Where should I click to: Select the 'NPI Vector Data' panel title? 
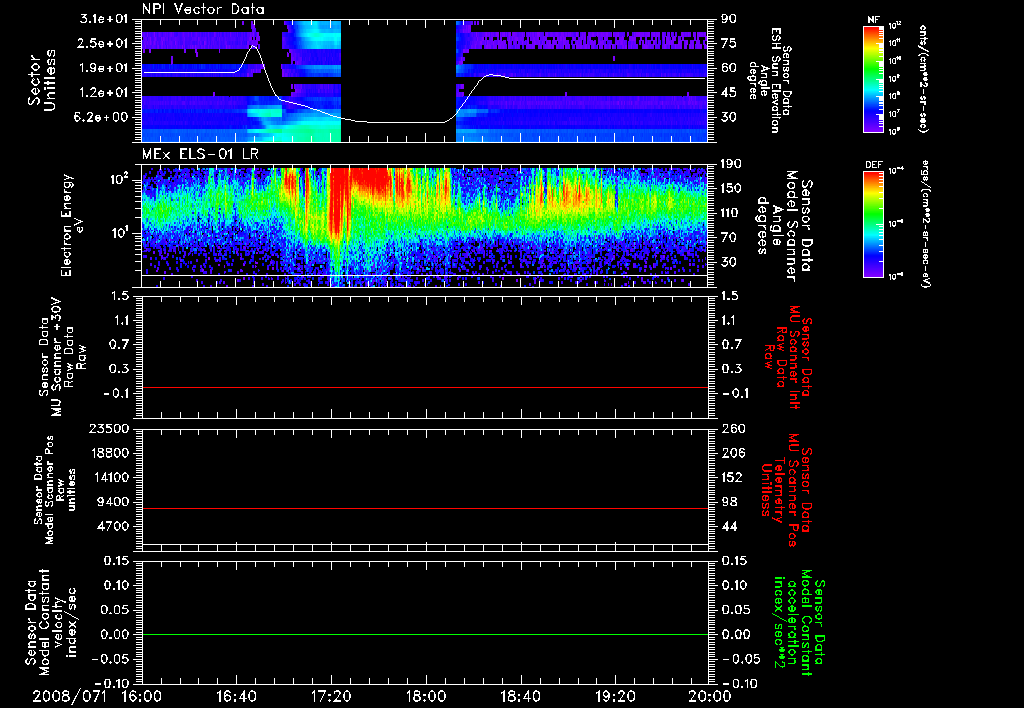coord(203,9)
